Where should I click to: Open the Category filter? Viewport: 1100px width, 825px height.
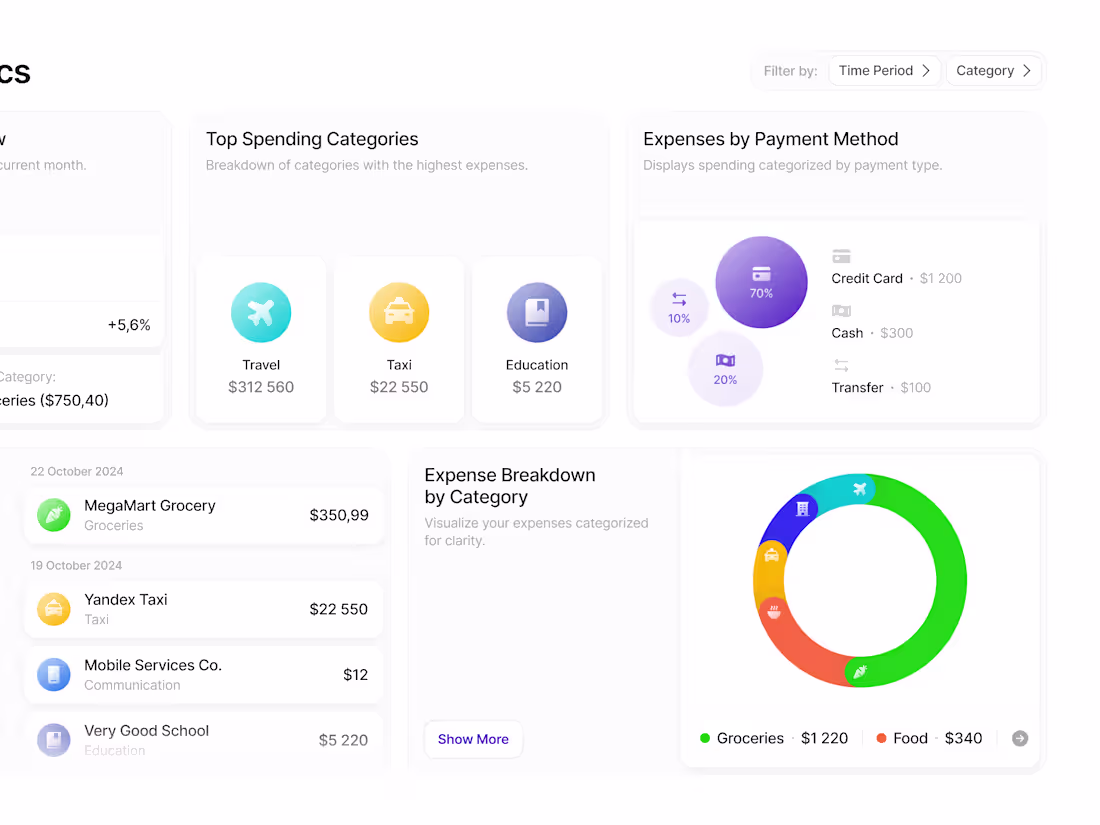(993, 70)
